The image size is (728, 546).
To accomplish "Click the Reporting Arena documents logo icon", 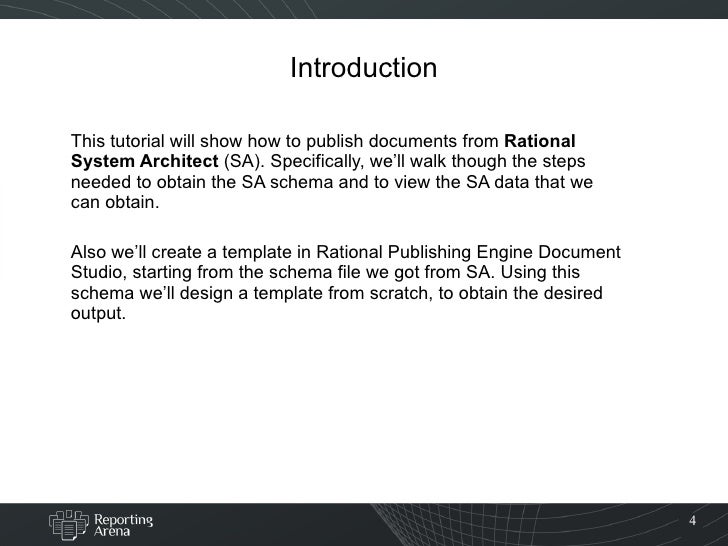I will pos(69,525).
